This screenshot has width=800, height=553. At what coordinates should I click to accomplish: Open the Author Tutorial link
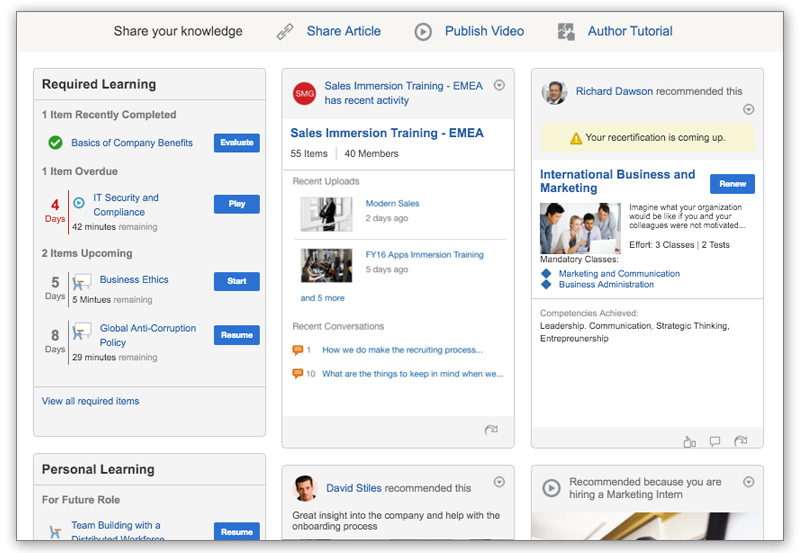[630, 31]
